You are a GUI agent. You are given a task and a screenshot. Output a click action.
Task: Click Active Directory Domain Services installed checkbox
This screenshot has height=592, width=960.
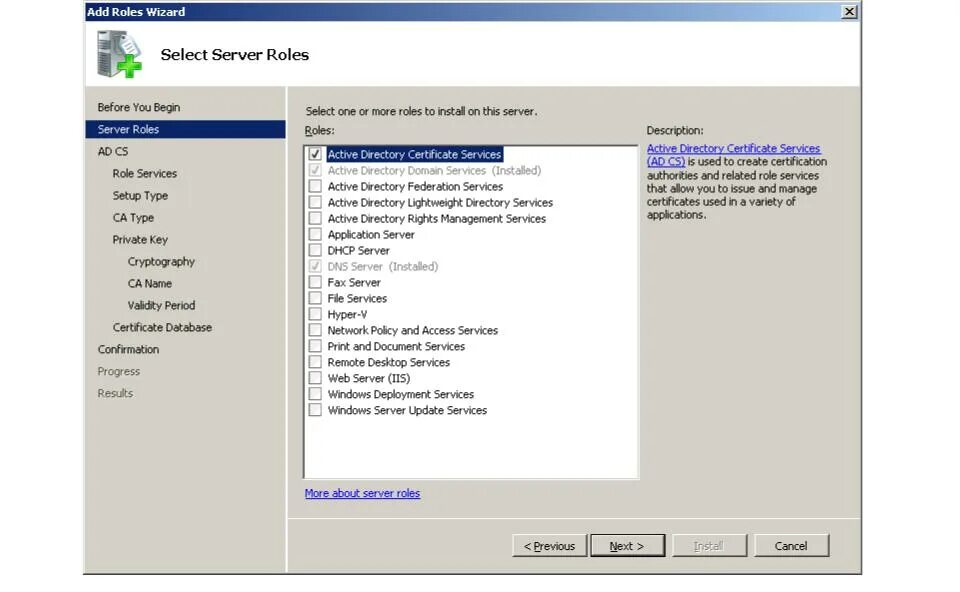tap(315, 170)
